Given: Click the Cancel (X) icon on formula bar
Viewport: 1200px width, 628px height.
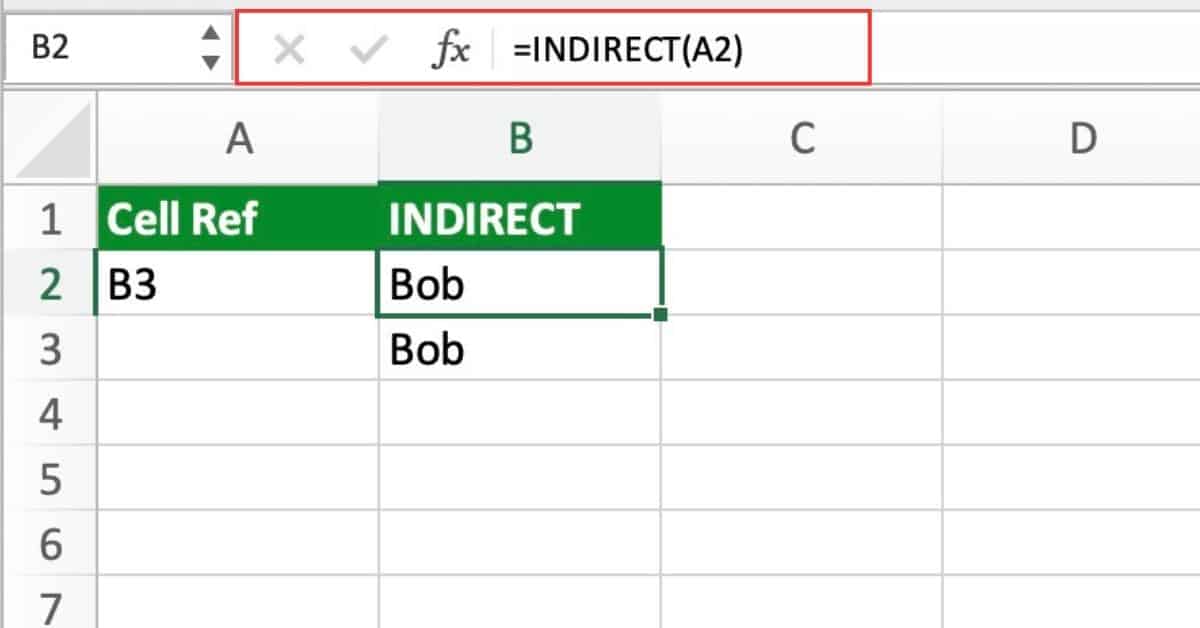Looking at the screenshot, I should (x=288, y=50).
